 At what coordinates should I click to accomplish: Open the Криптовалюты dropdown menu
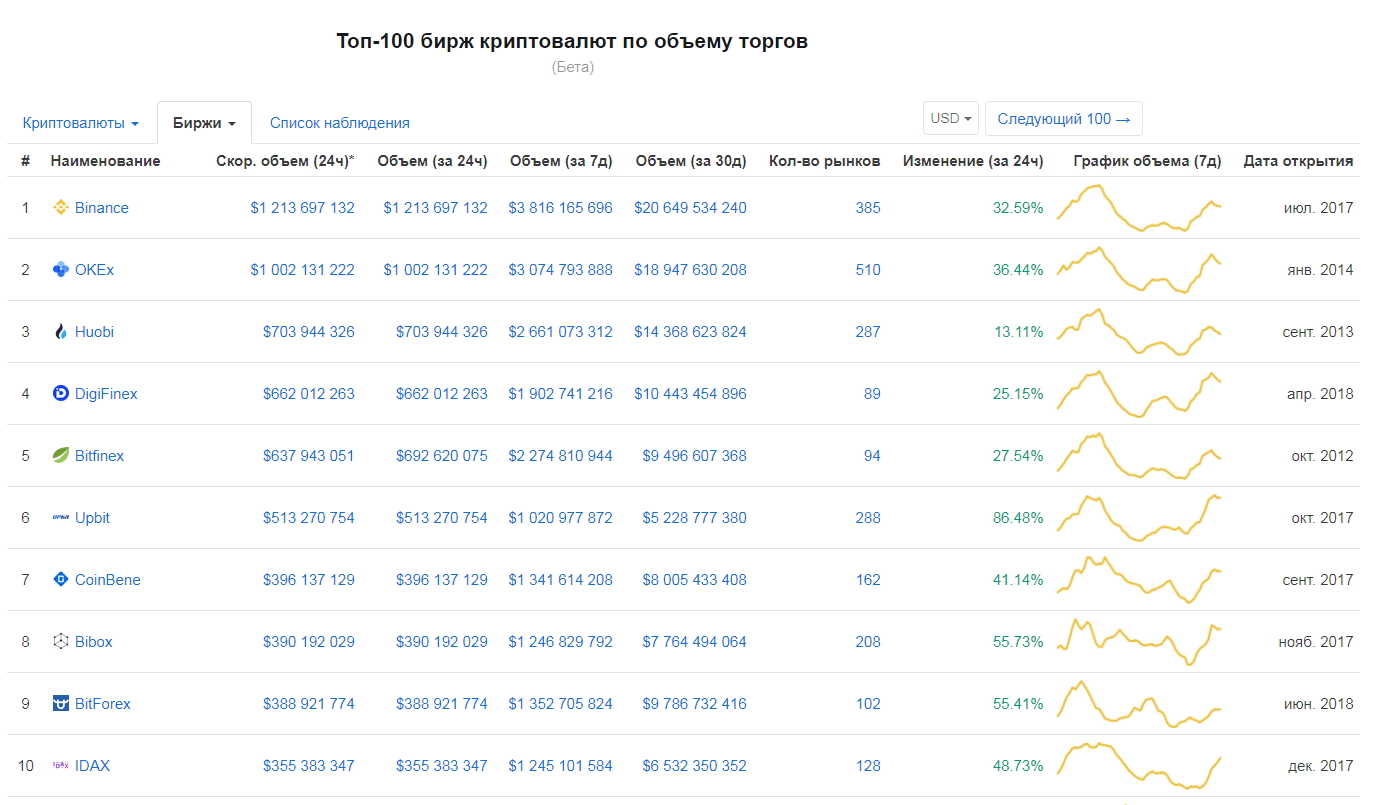point(81,123)
